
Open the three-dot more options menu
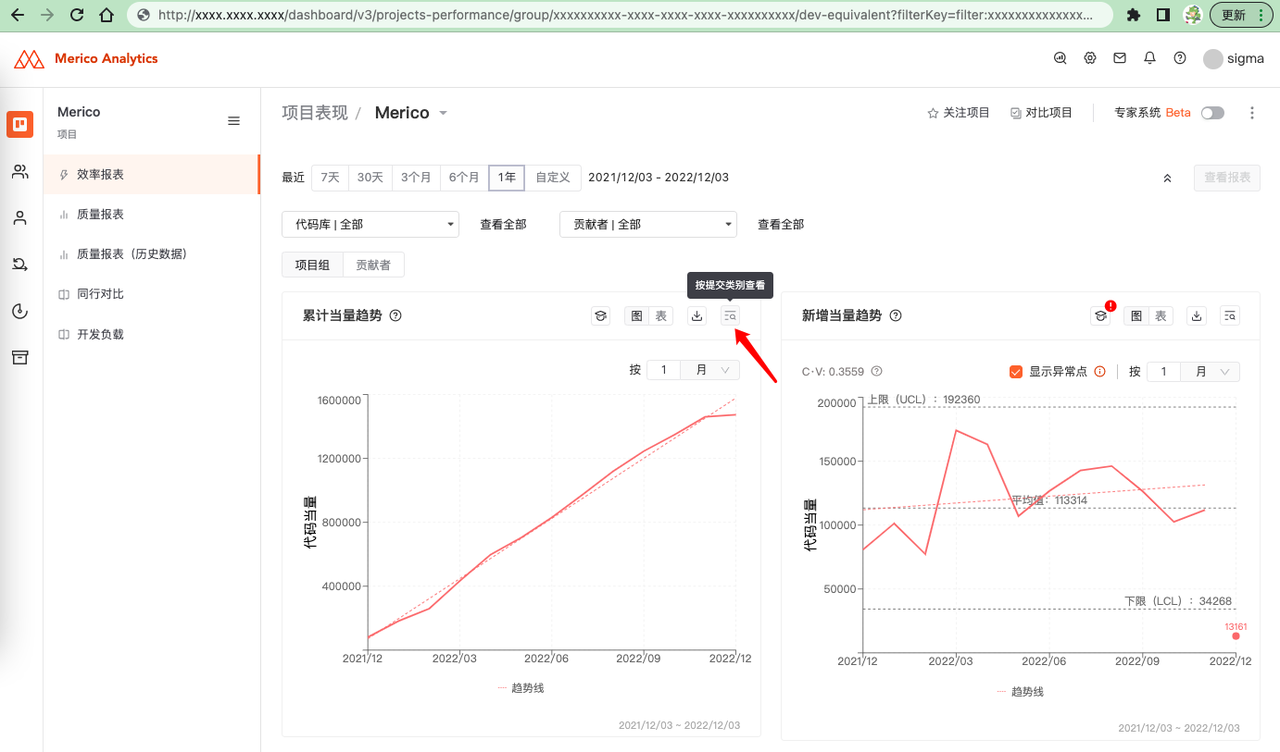coord(1252,113)
